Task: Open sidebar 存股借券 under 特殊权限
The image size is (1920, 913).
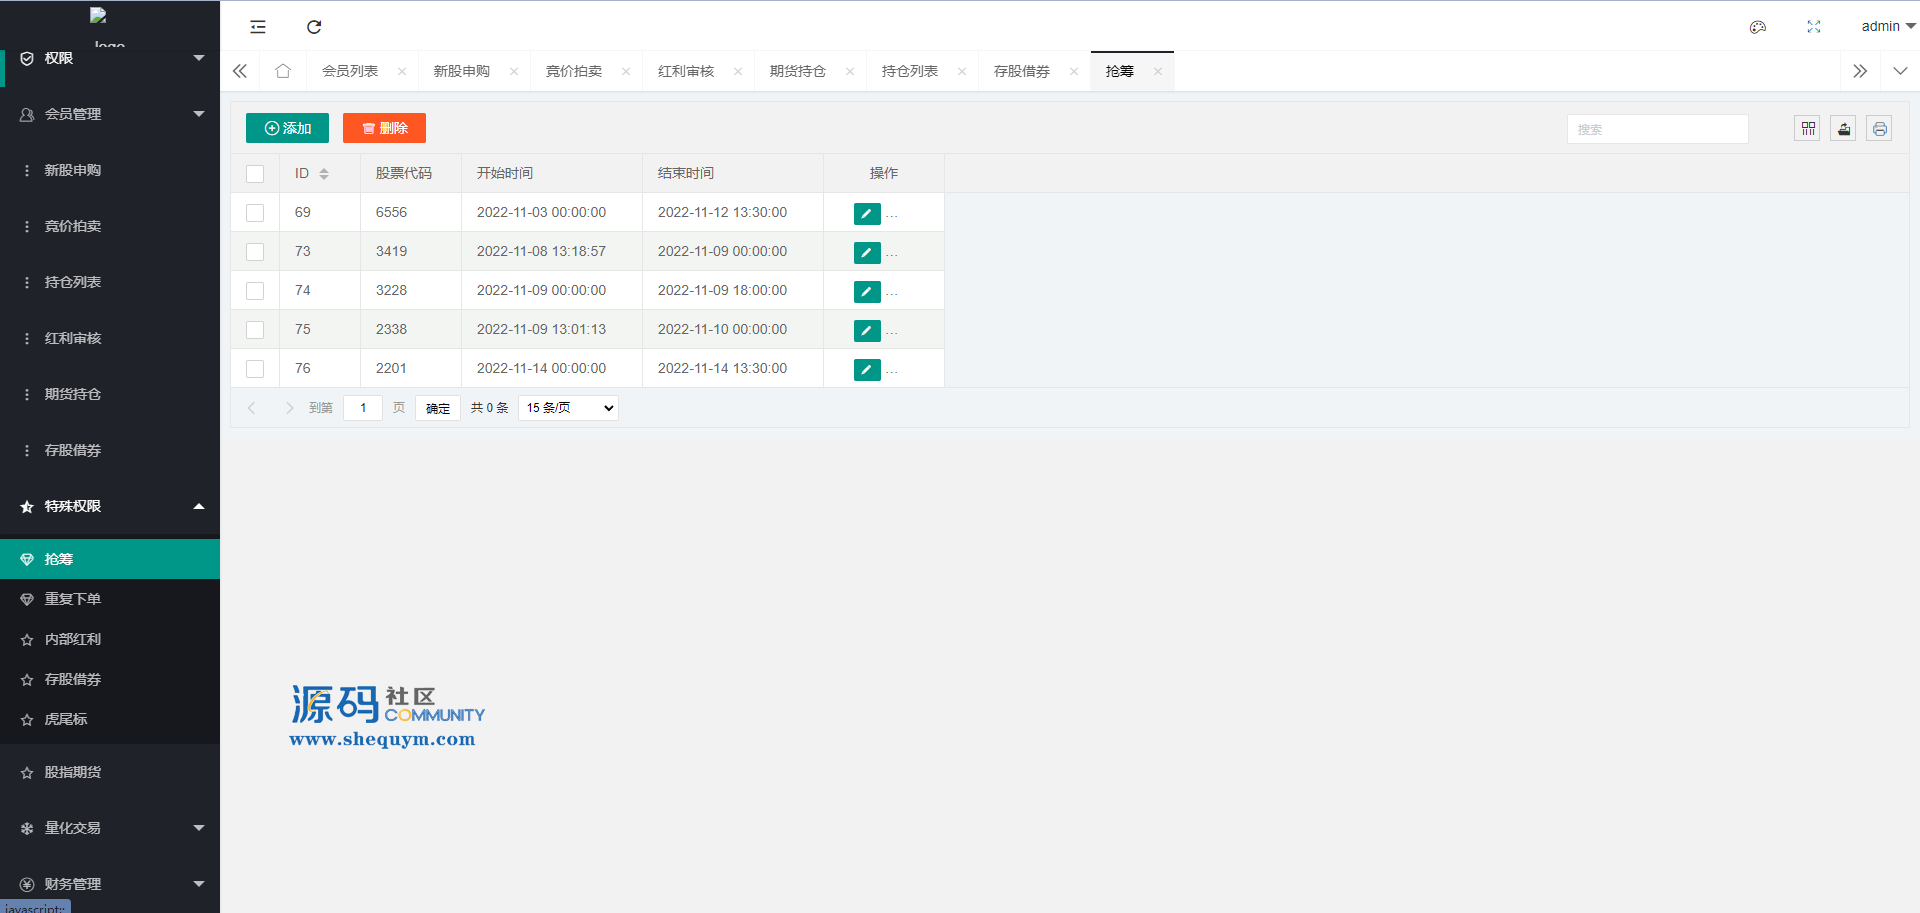Action: tap(110, 679)
